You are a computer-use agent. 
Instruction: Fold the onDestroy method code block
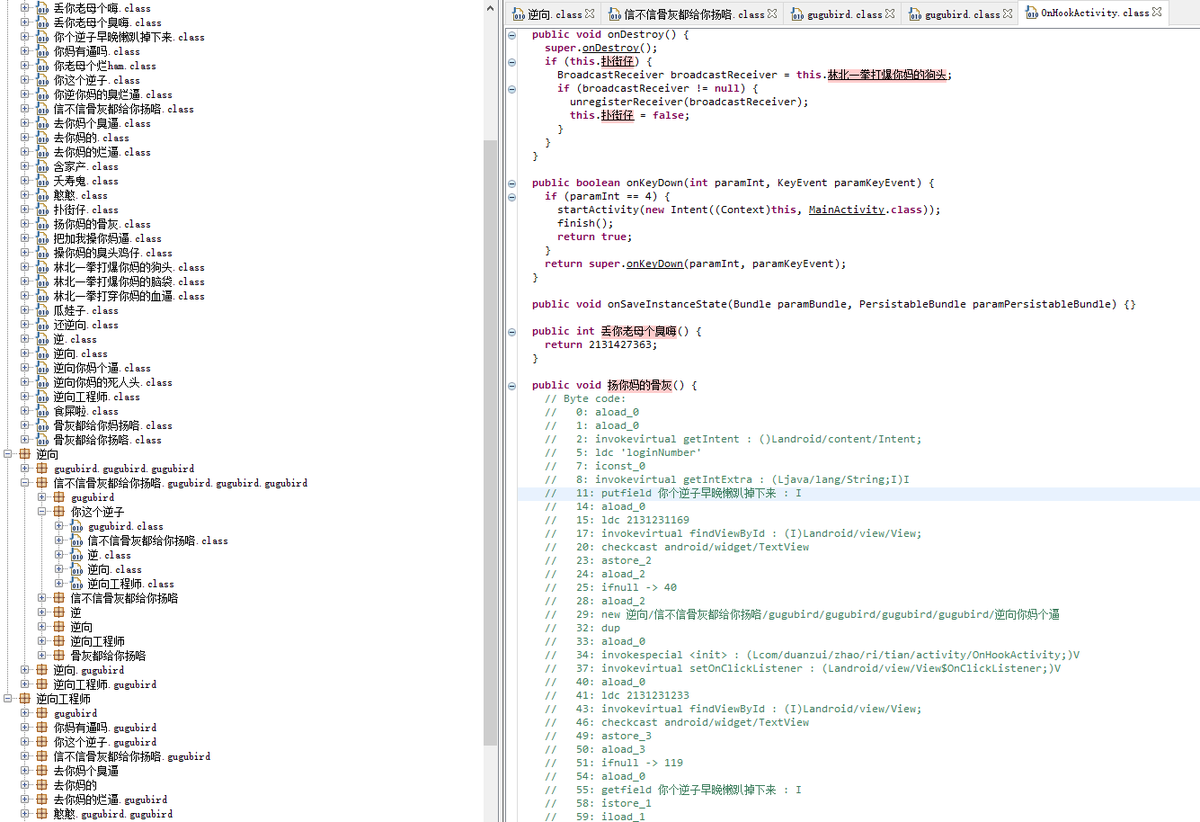pos(512,34)
